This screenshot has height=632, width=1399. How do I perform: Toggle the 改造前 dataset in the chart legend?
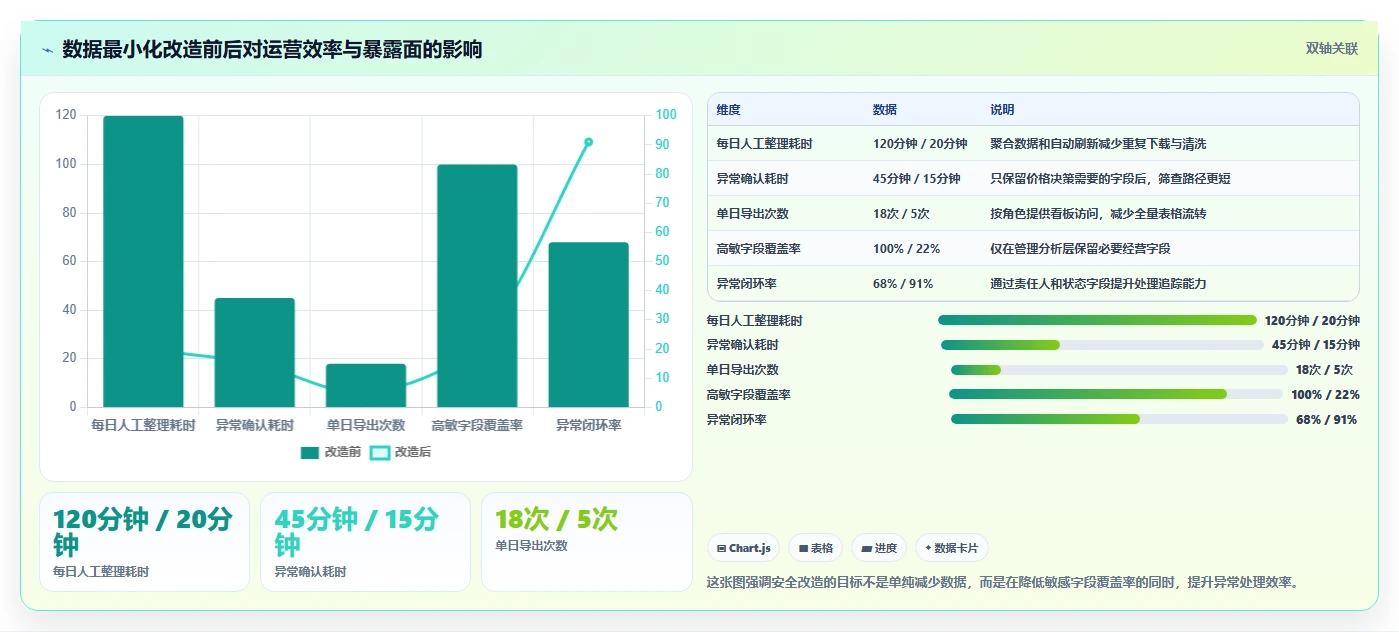pos(331,452)
